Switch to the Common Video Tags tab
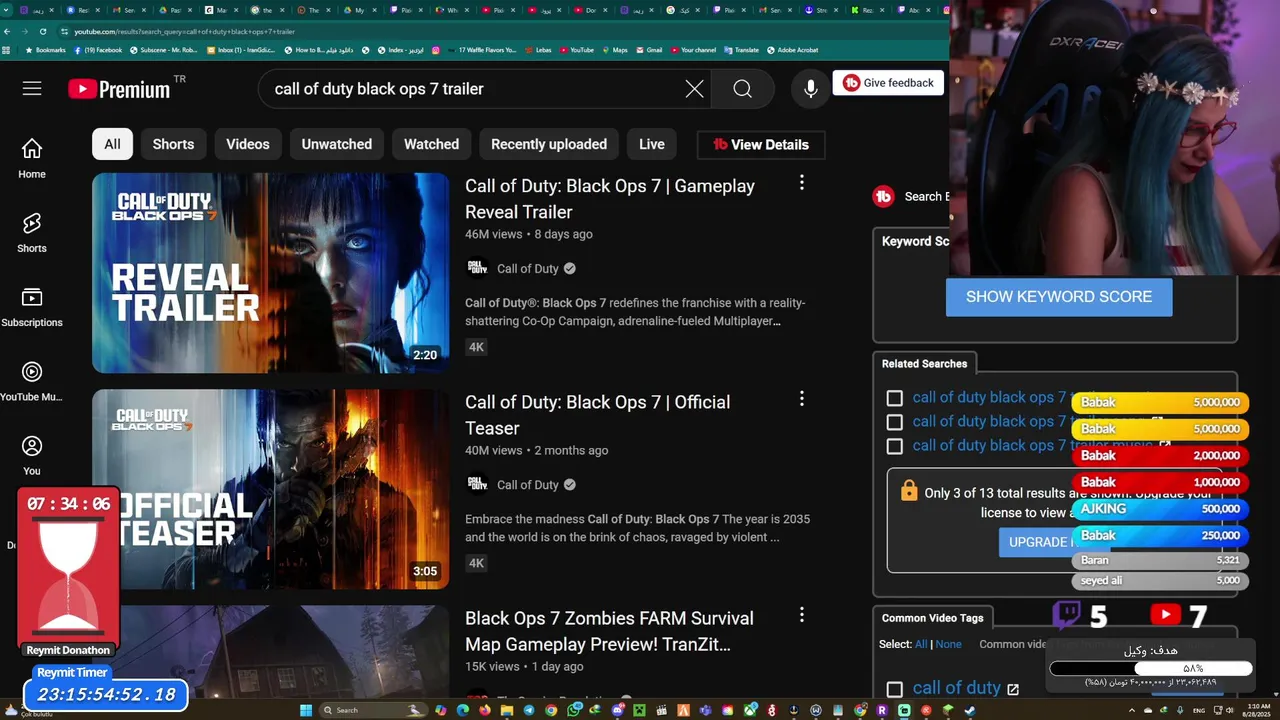 pyautogui.click(x=933, y=618)
